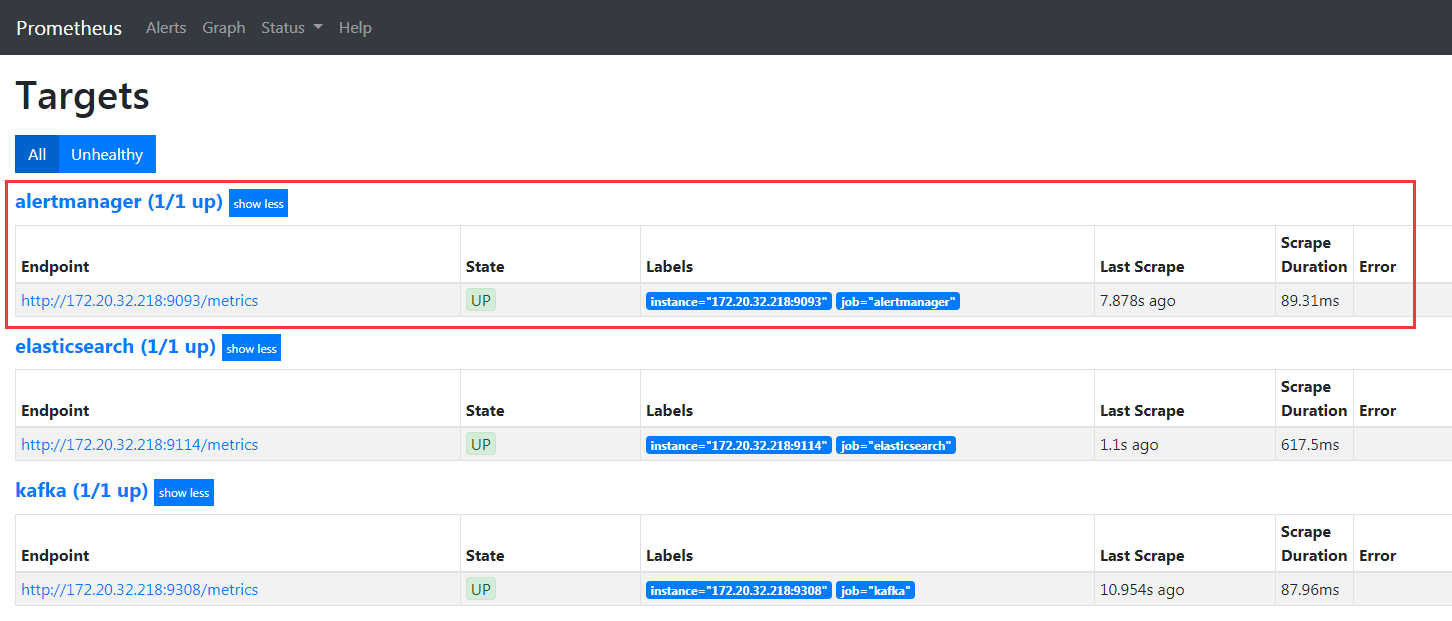Screen dimensions: 1452x621
Task: Open the Status dropdown in navbar
Action: click(x=290, y=27)
